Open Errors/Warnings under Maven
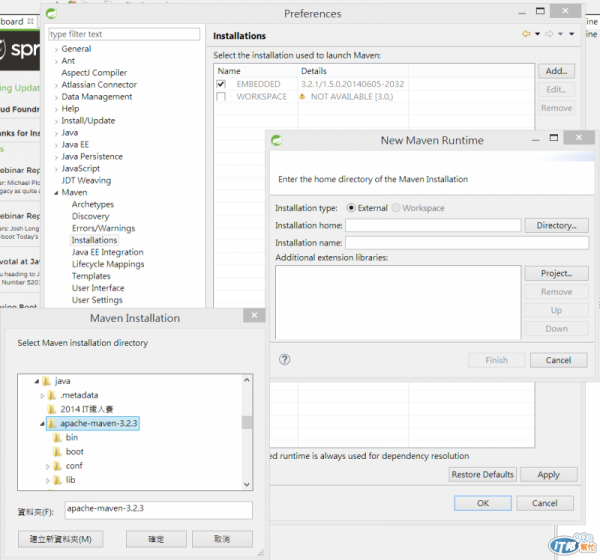This screenshot has height=560, width=600. (103, 228)
